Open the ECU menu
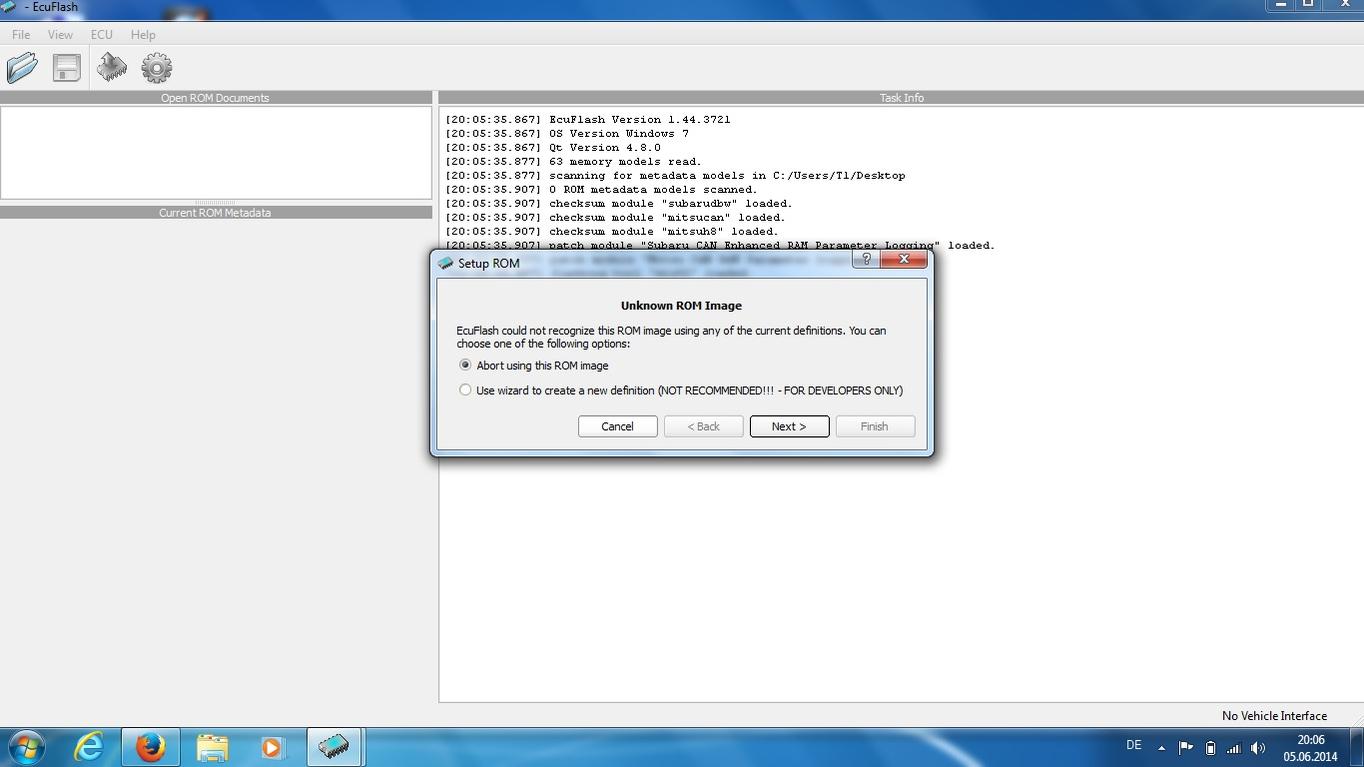This screenshot has height=767, width=1364. click(102, 34)
